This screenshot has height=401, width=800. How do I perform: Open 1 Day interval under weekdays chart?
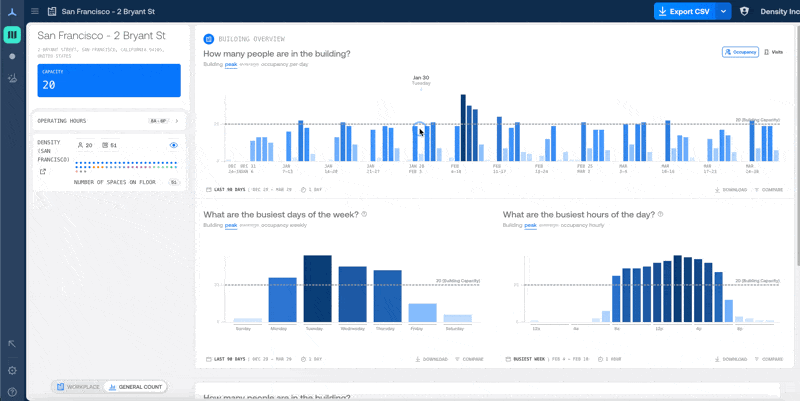(x=311, y=359)
